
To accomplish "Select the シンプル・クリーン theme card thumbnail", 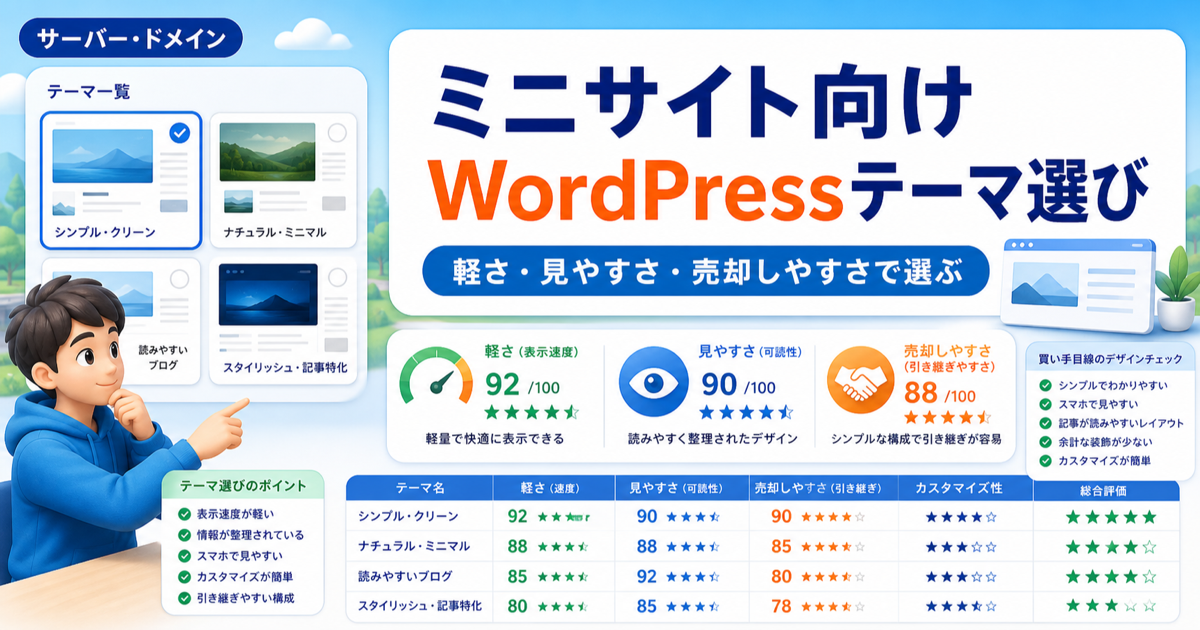I will 103,155.
